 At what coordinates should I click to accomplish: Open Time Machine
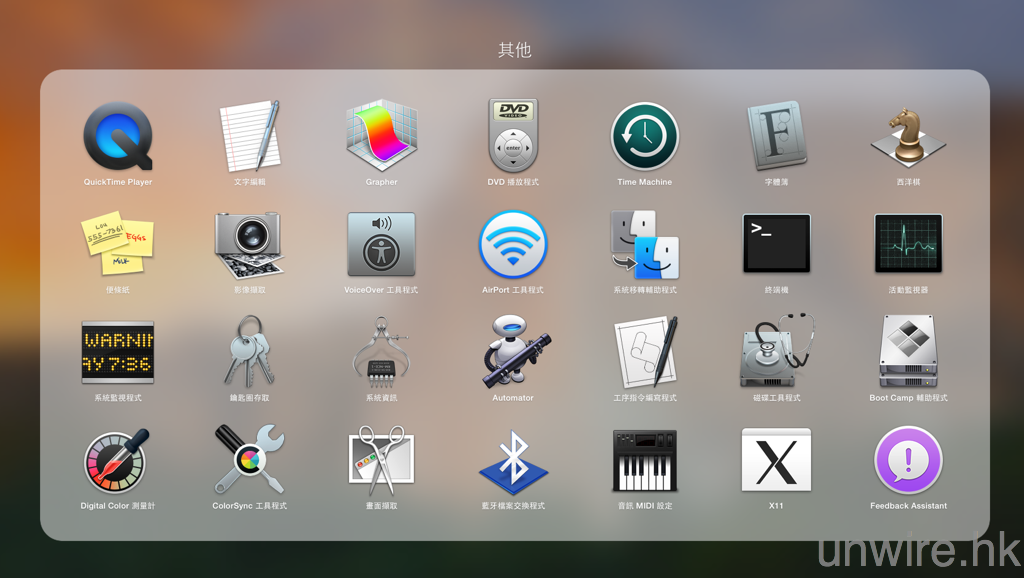(x=645, y=136)
